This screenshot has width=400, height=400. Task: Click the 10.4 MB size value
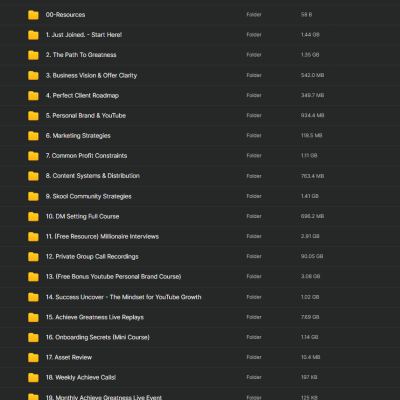click(x=311, y=357)
